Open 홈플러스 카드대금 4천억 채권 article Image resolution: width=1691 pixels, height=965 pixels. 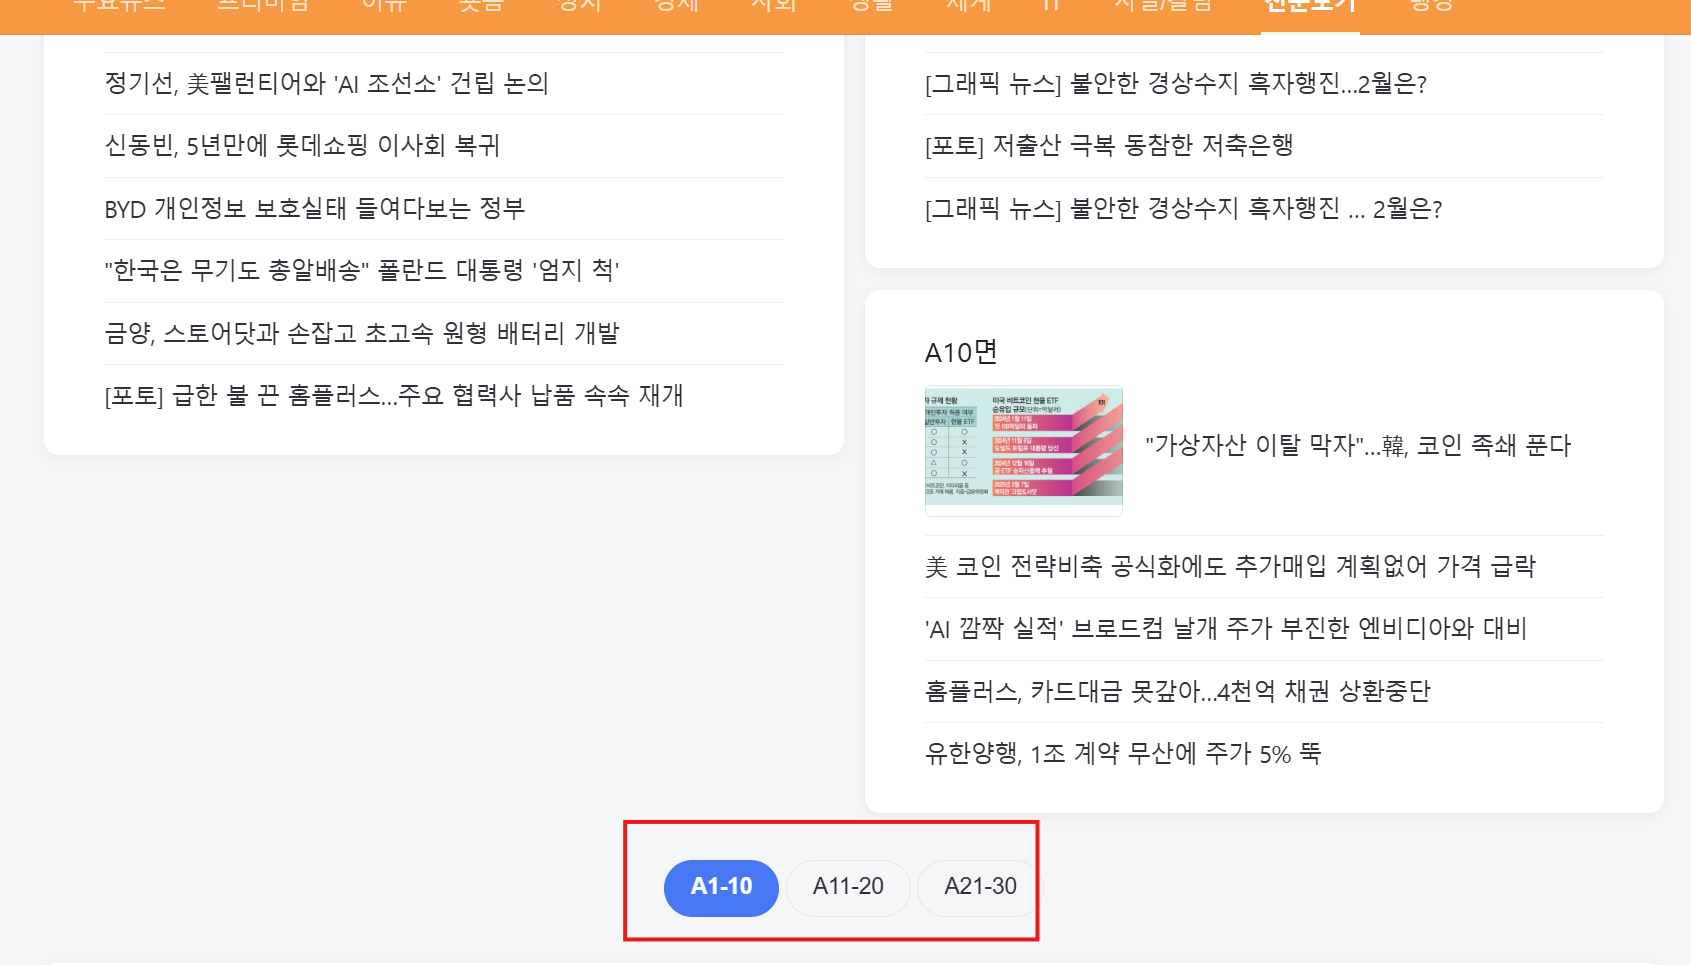[1178, 692]
